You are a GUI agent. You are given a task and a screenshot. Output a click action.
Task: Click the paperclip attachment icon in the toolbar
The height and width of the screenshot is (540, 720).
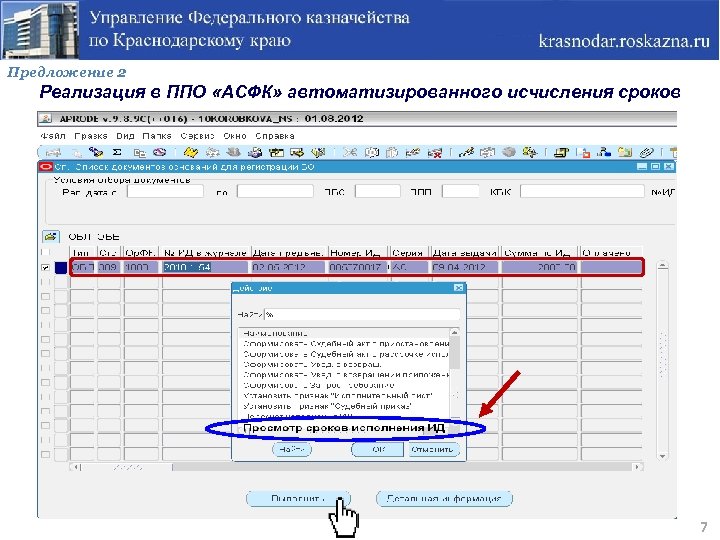coord(646,152)
